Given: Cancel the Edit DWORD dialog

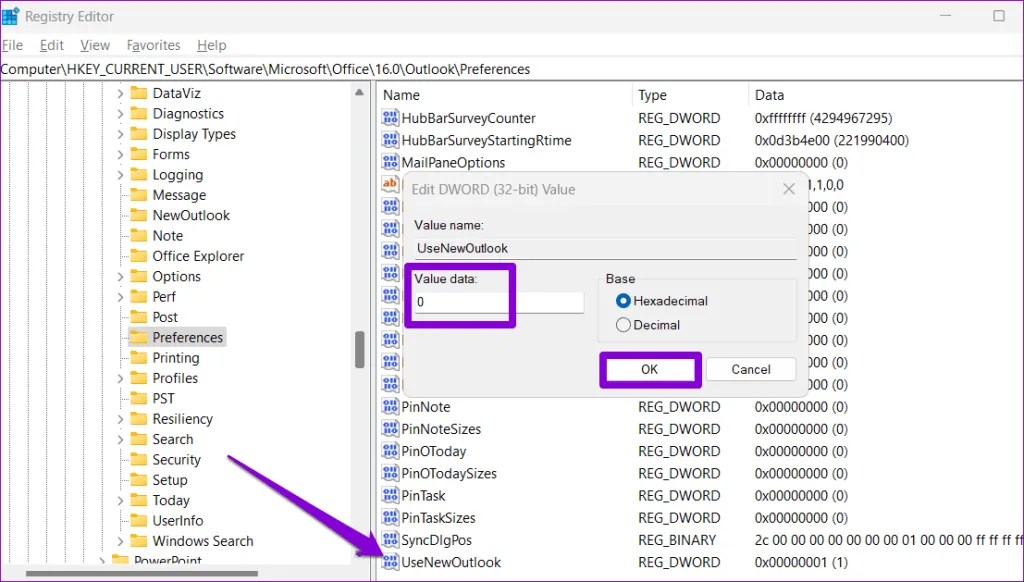Looking at the screenshot, I should pos(751,369).
